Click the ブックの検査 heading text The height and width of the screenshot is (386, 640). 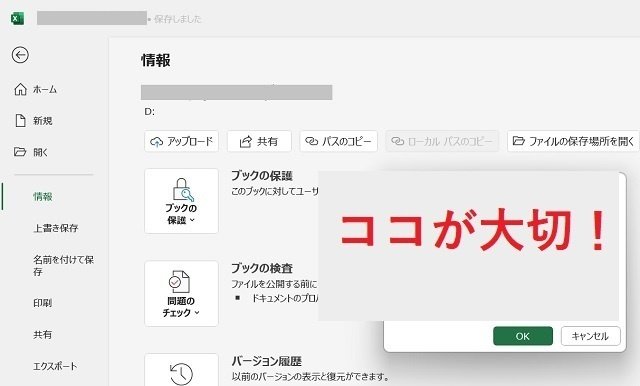(x=262, y=268)
